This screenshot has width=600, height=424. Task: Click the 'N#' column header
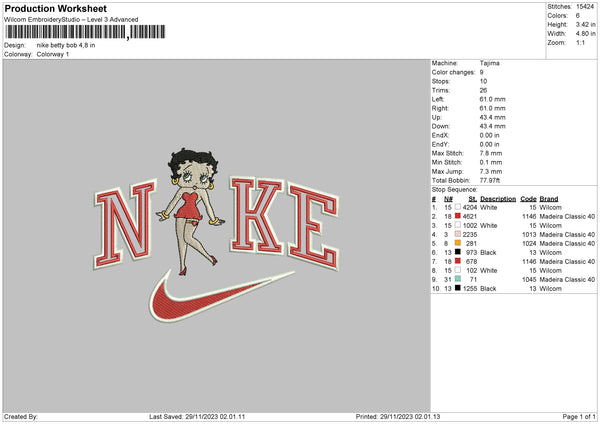pyautogui.click(x=448, y=199)
